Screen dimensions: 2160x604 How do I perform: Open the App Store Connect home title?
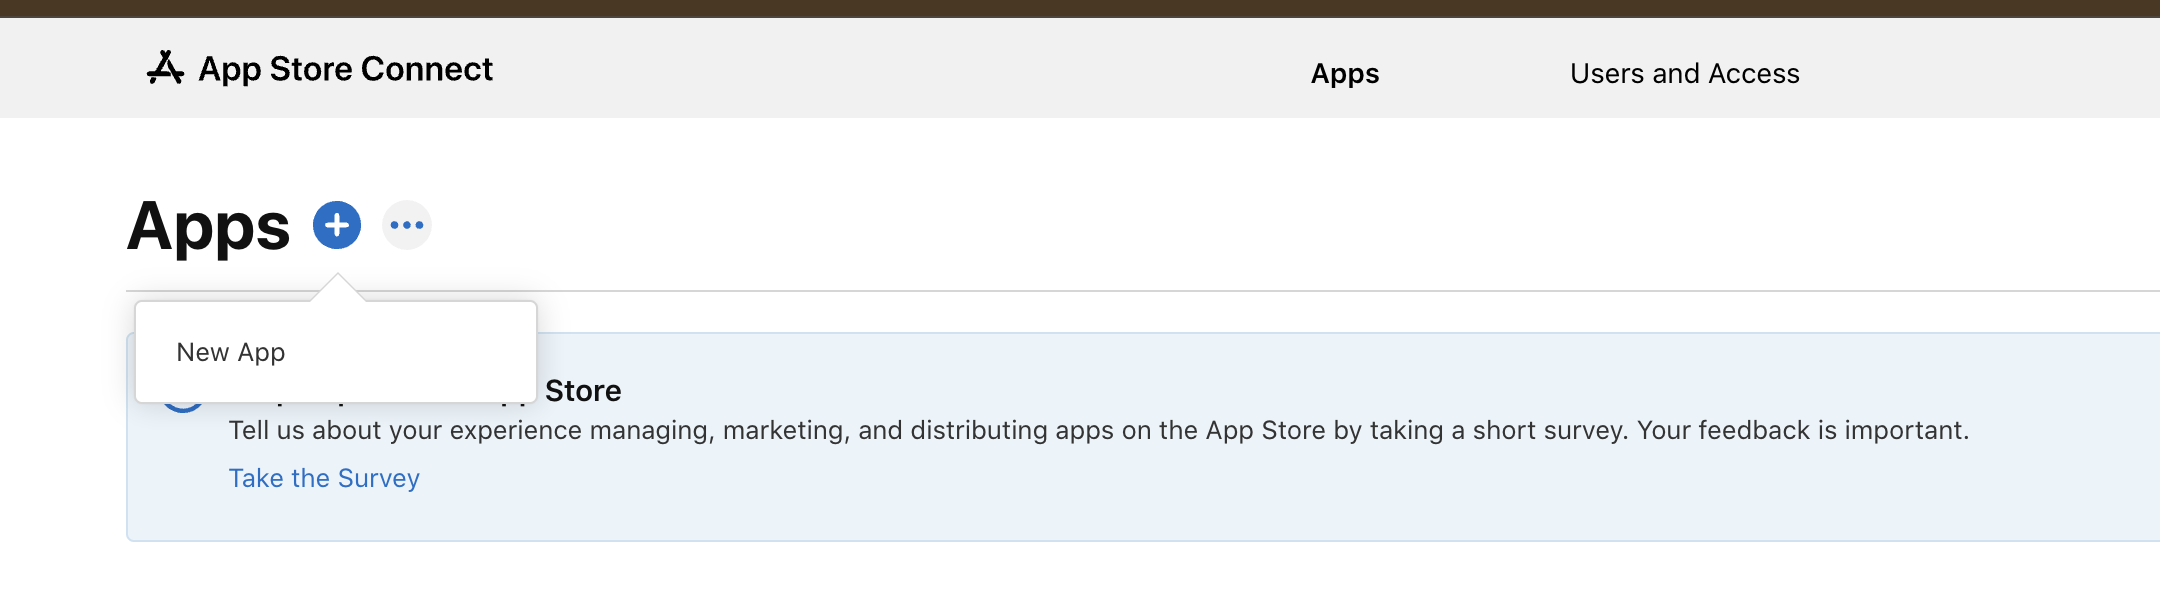click(345, 69)
